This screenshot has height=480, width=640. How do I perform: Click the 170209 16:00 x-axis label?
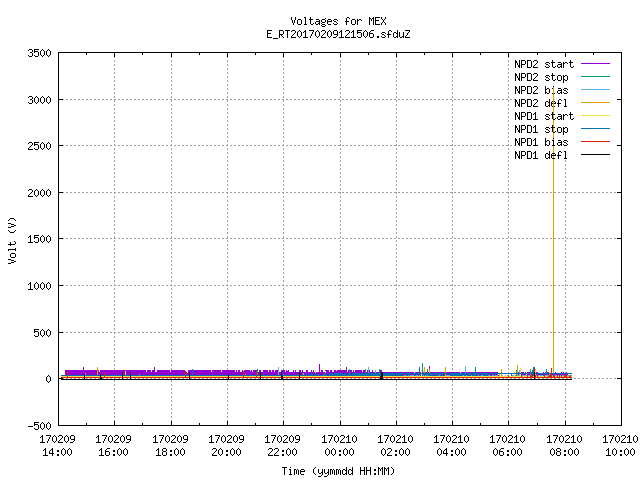click(x=114, y=446)
